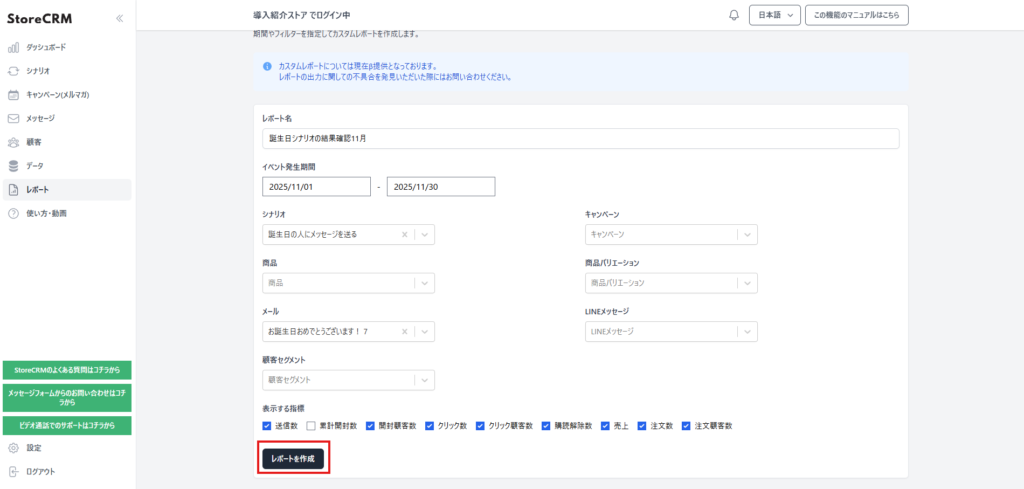The height and width of the screenshot is (489, 1024).
Task: Click the キャンペーン calendar icon
Action: [13, 95]
